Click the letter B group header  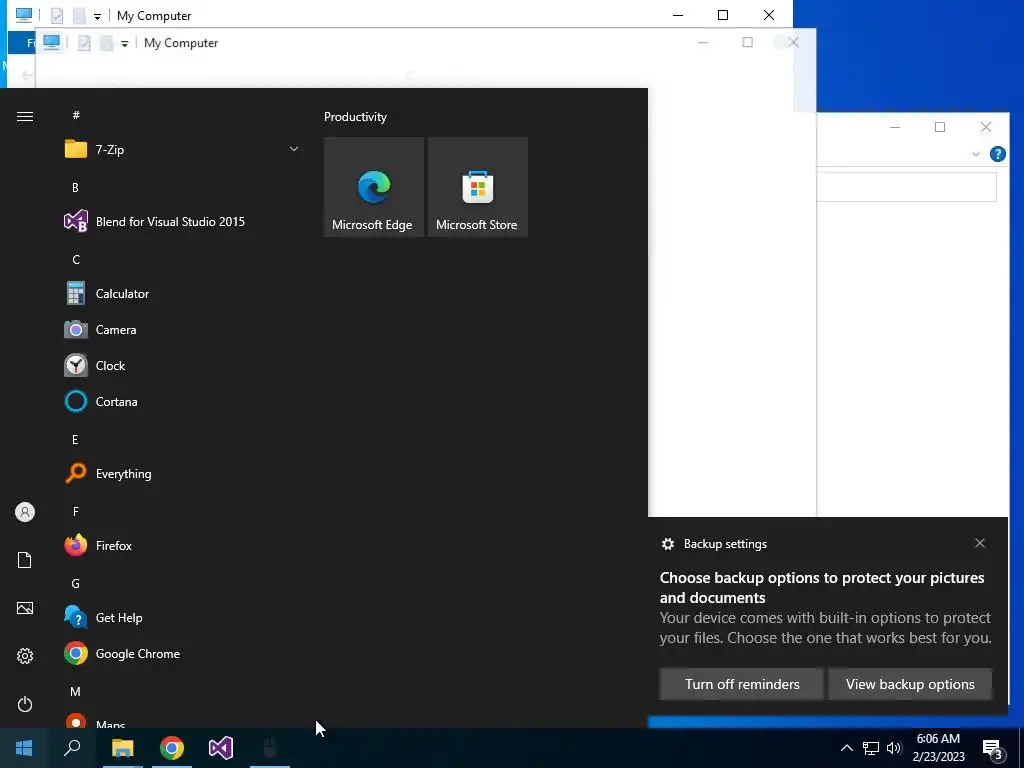[x=75, y=187]
